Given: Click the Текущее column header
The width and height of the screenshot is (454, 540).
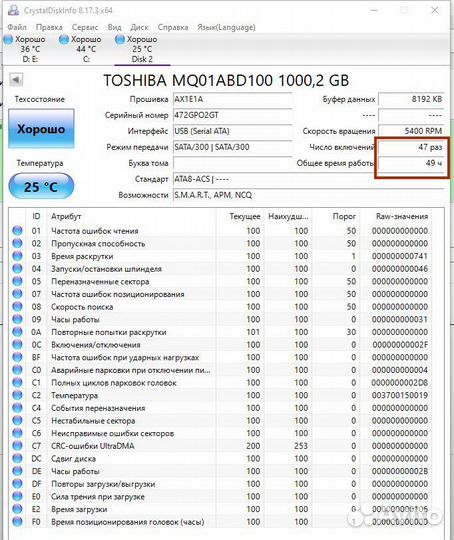Looking at the screenshot, I should coord(240,216).
